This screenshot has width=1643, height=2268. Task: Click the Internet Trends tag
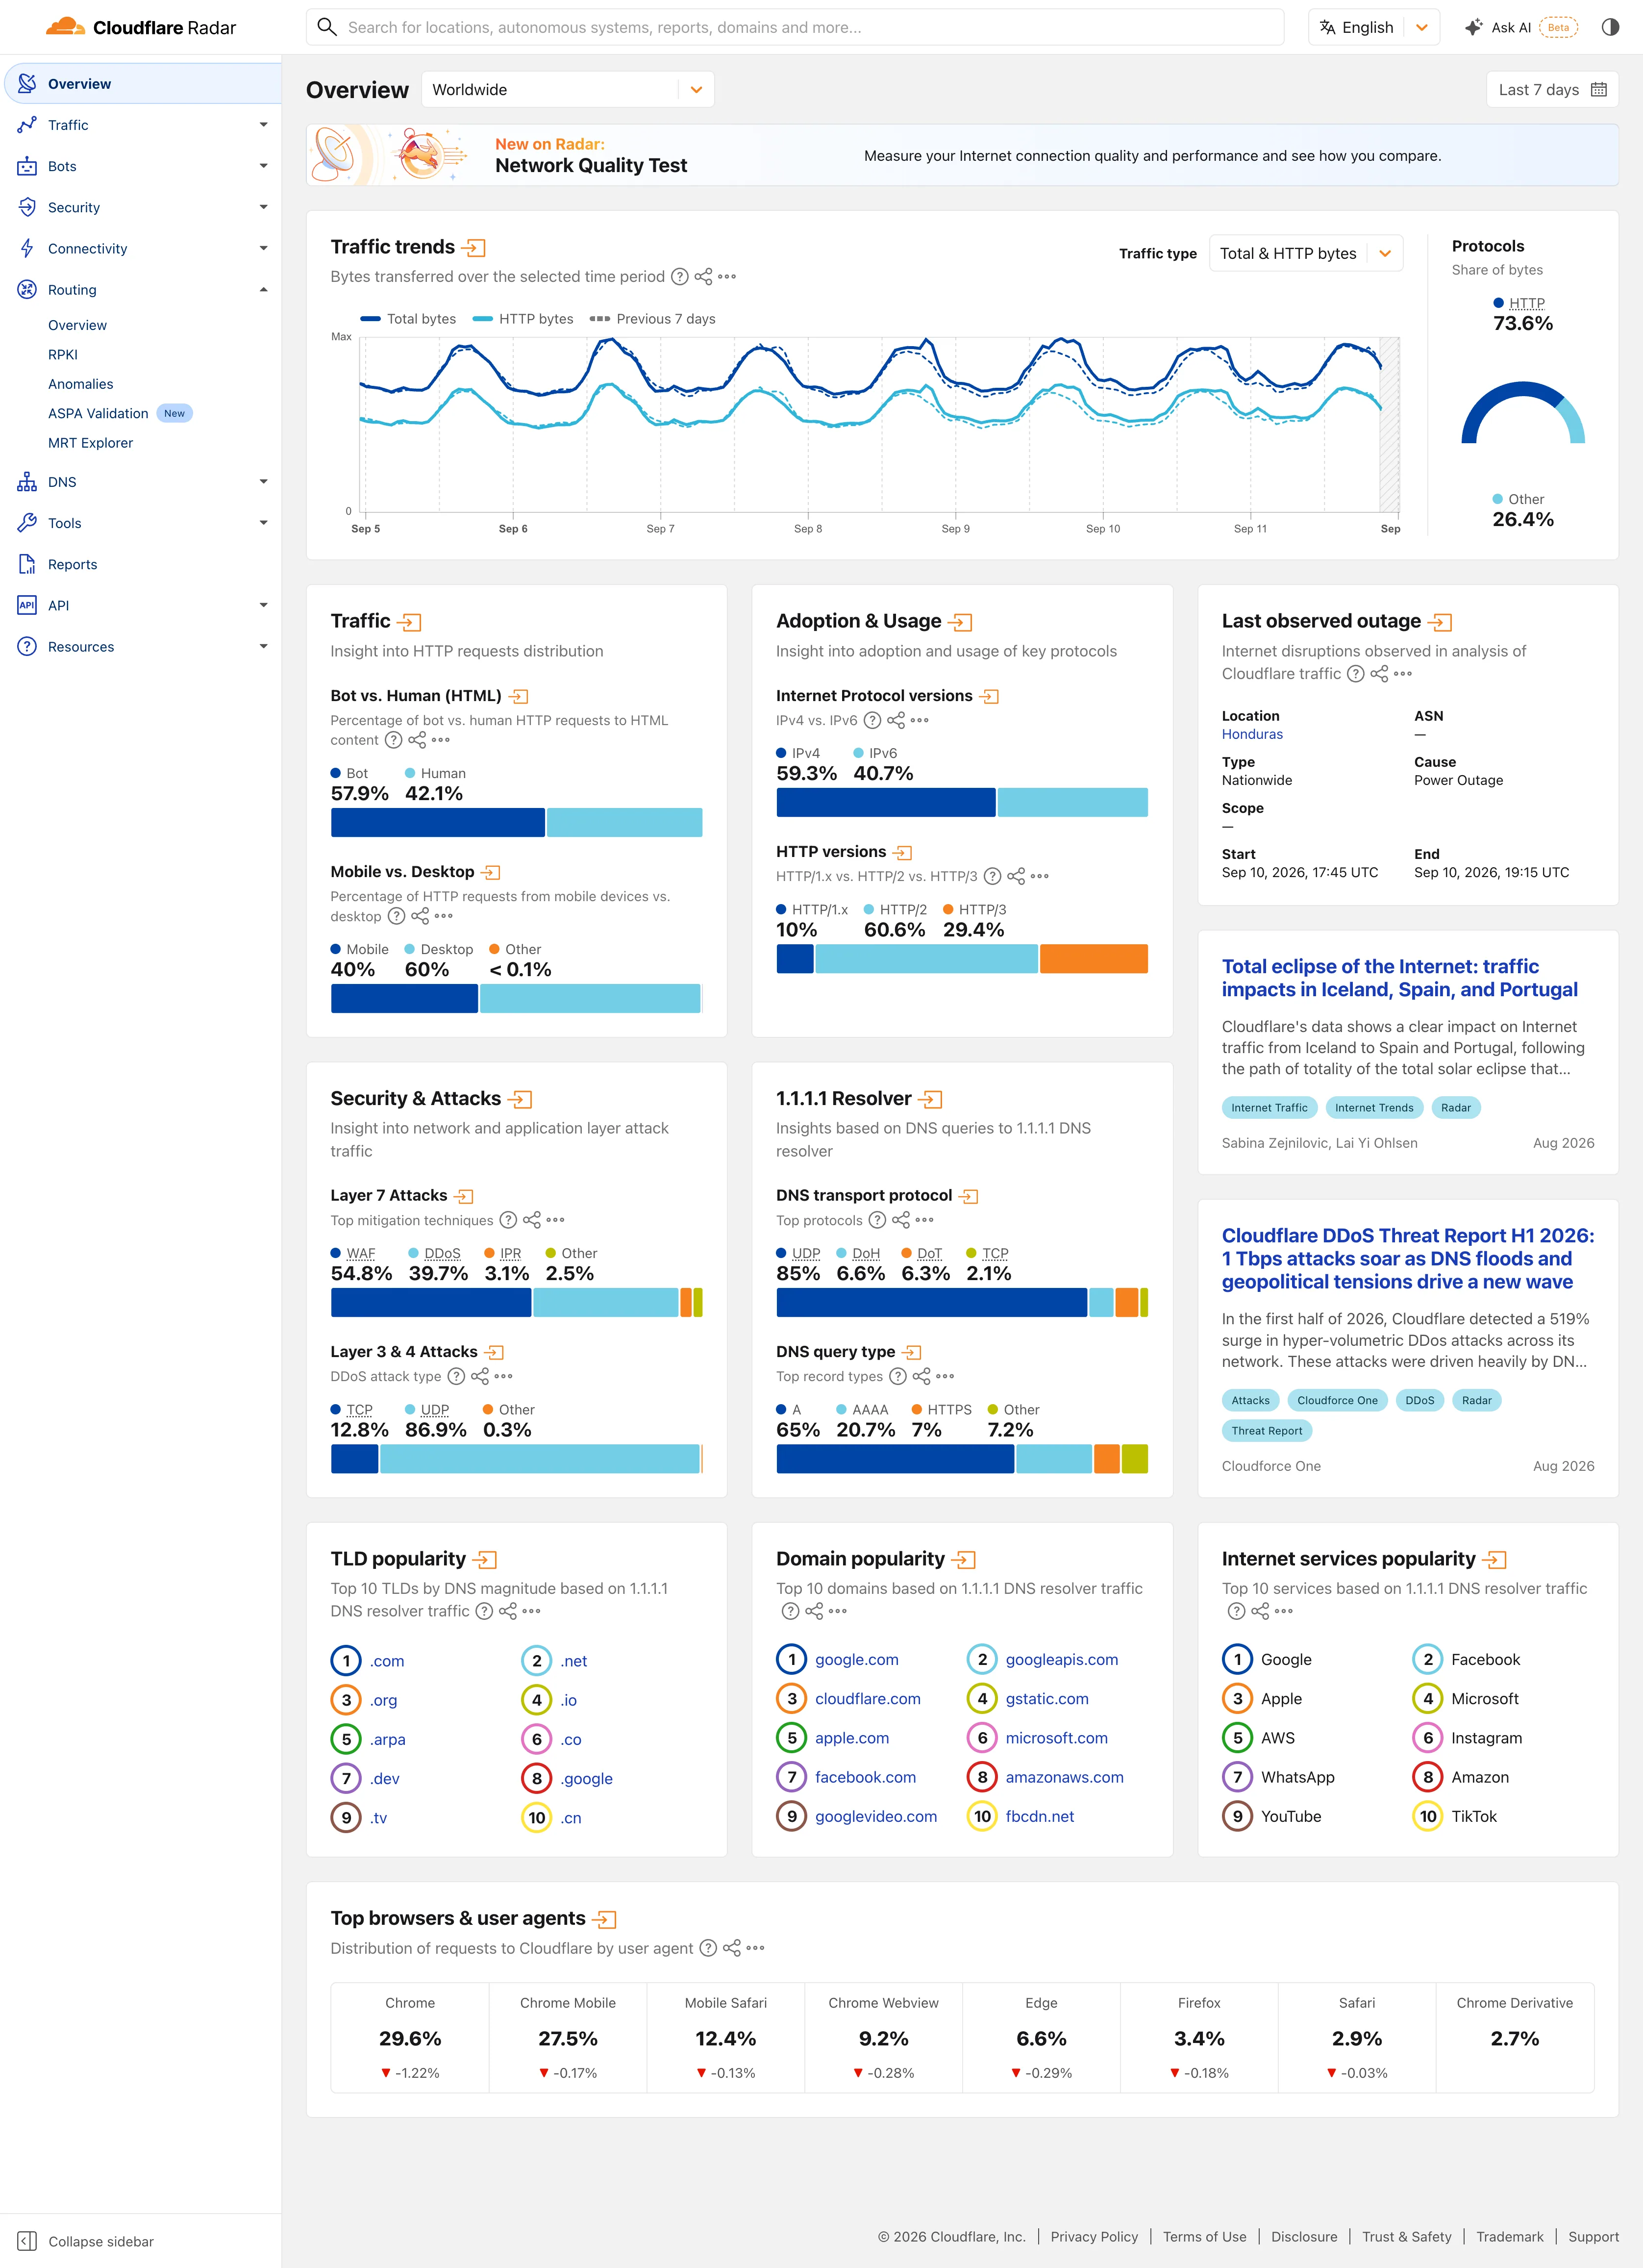click(x=1374, y=1107)
